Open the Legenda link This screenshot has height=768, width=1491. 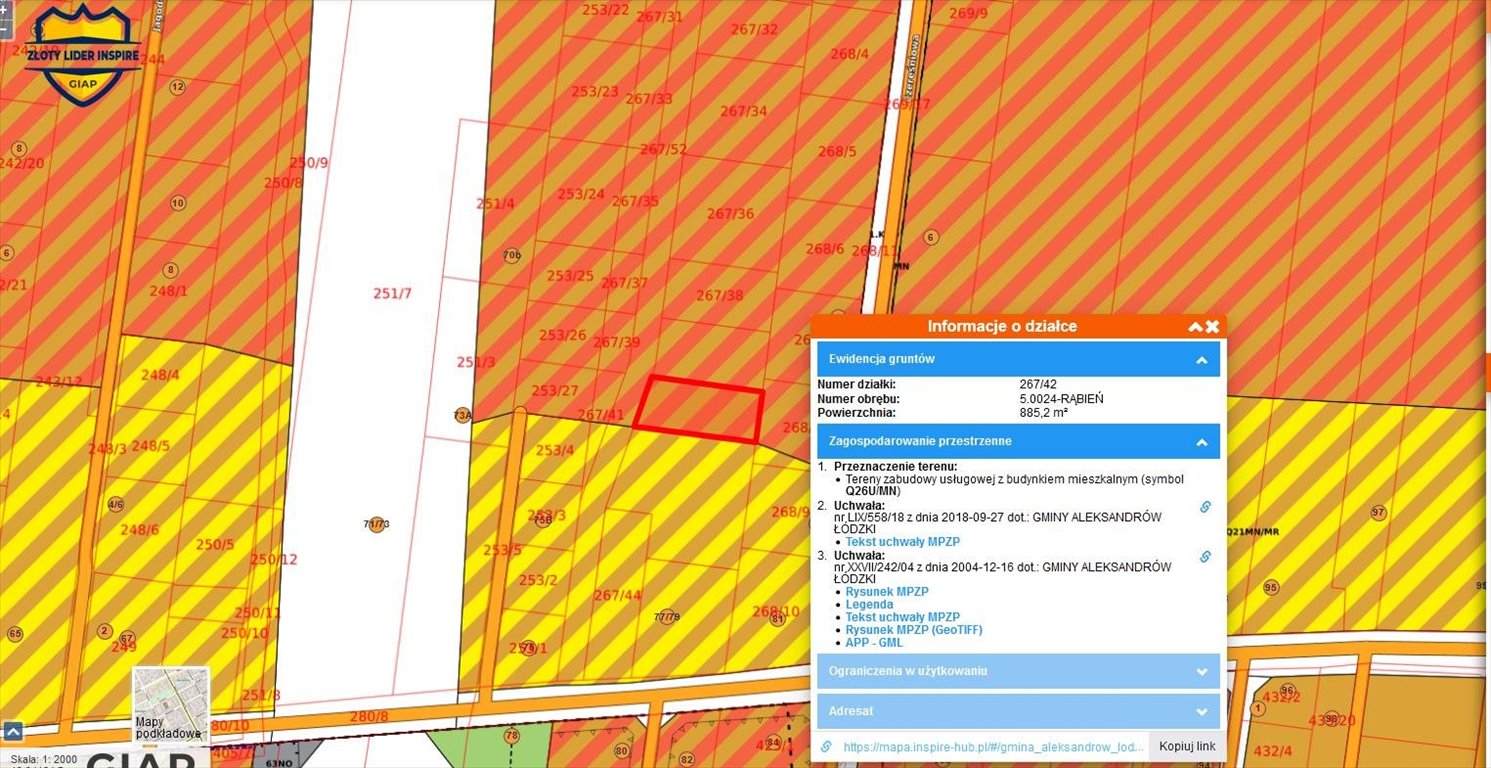click(x=869, y=605)
